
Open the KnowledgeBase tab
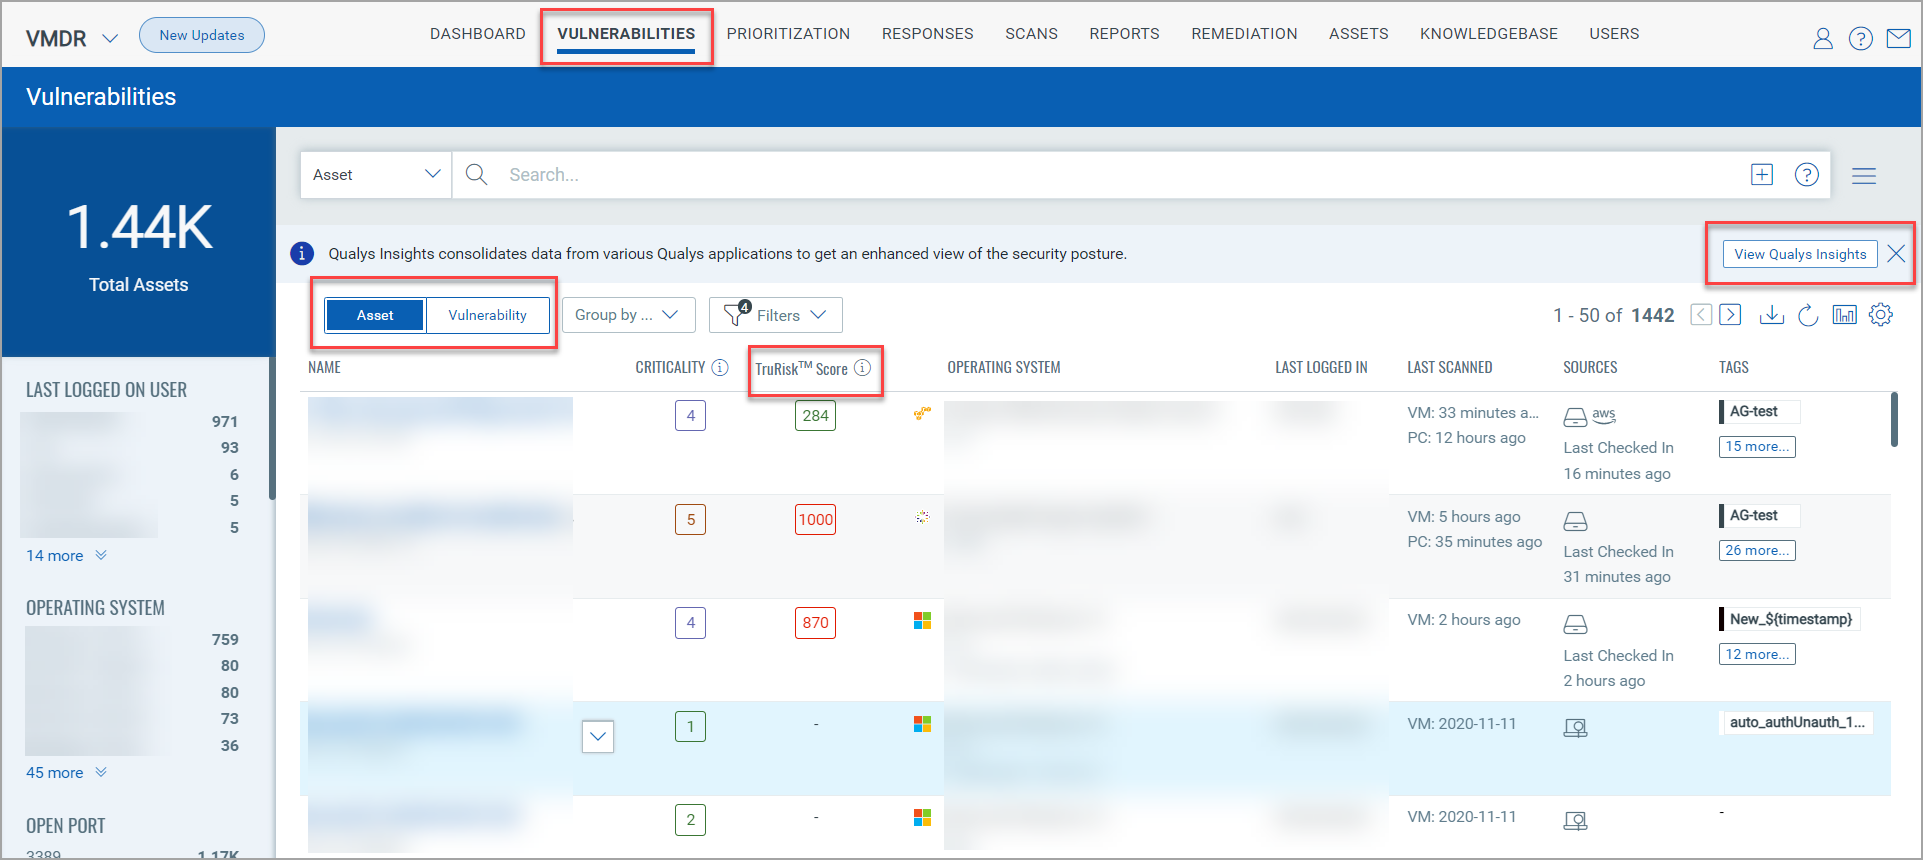pyautogui.click(x=1489, y=34)
